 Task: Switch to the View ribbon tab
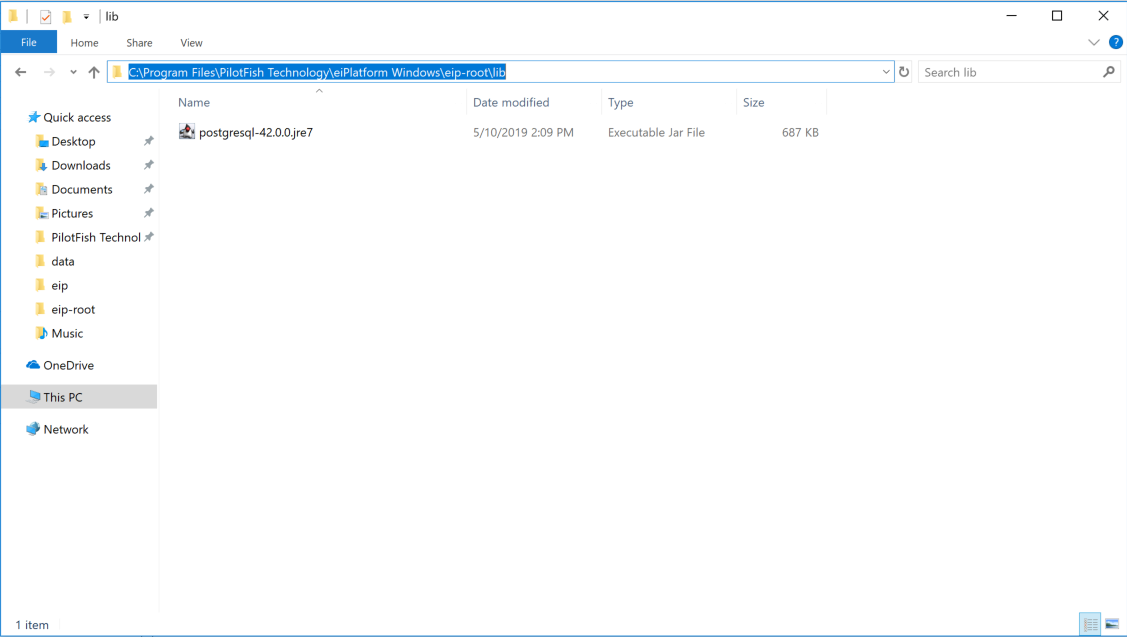click(x=191, y=42)
